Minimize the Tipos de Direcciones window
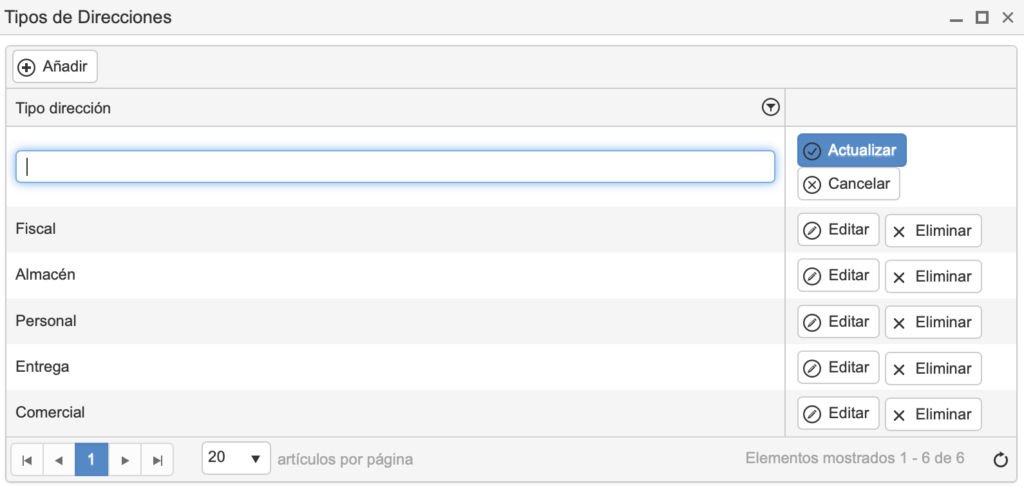The image size is (1024, 500). 956,19
